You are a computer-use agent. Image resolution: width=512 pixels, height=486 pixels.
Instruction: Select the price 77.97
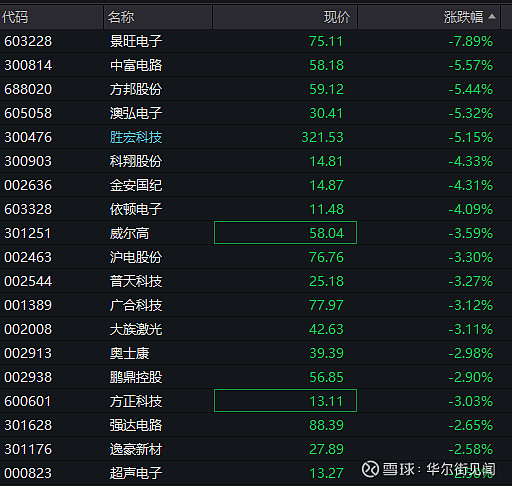(x=326, y=305)
